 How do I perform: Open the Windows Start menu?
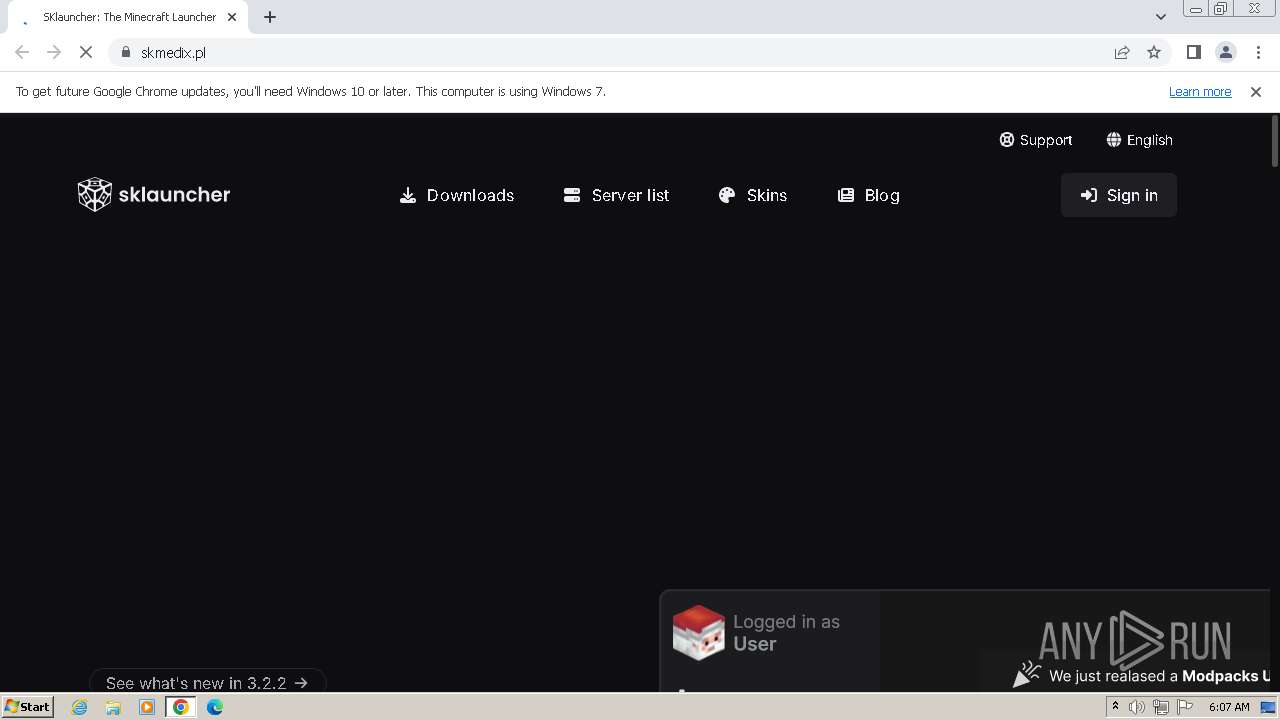(x=27, y=707)
